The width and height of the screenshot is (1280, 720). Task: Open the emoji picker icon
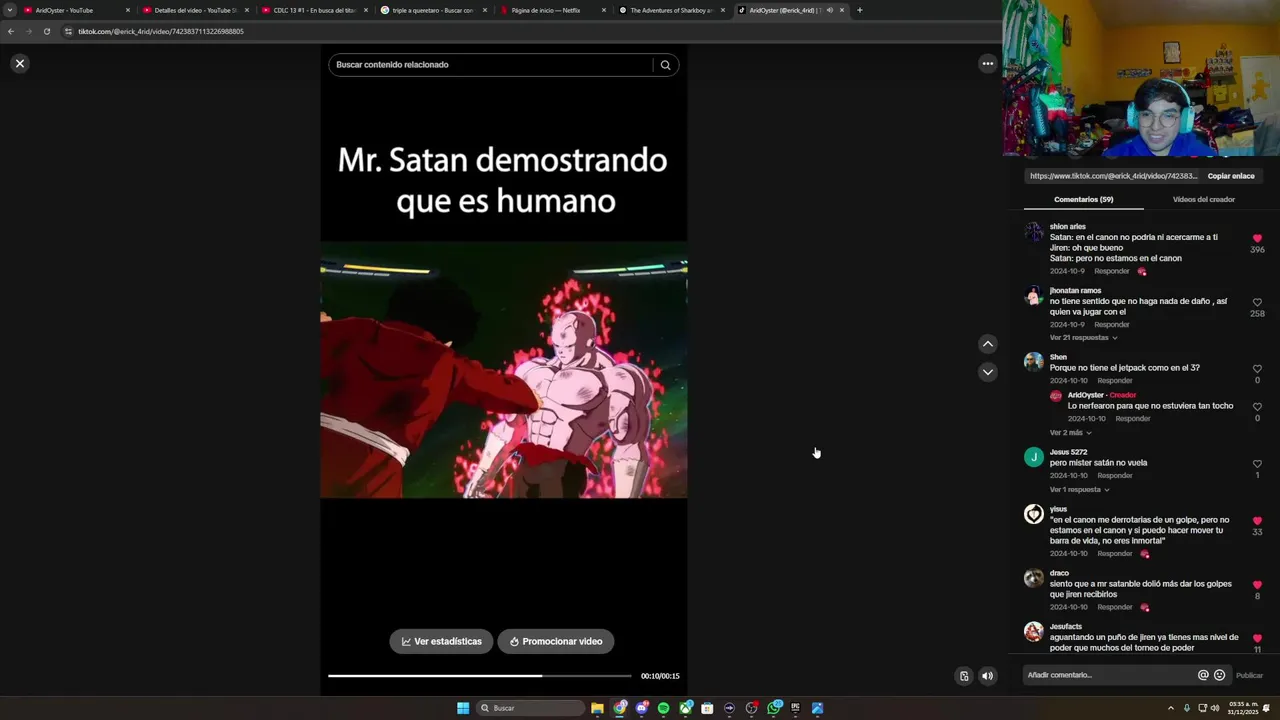point(1219,675)
